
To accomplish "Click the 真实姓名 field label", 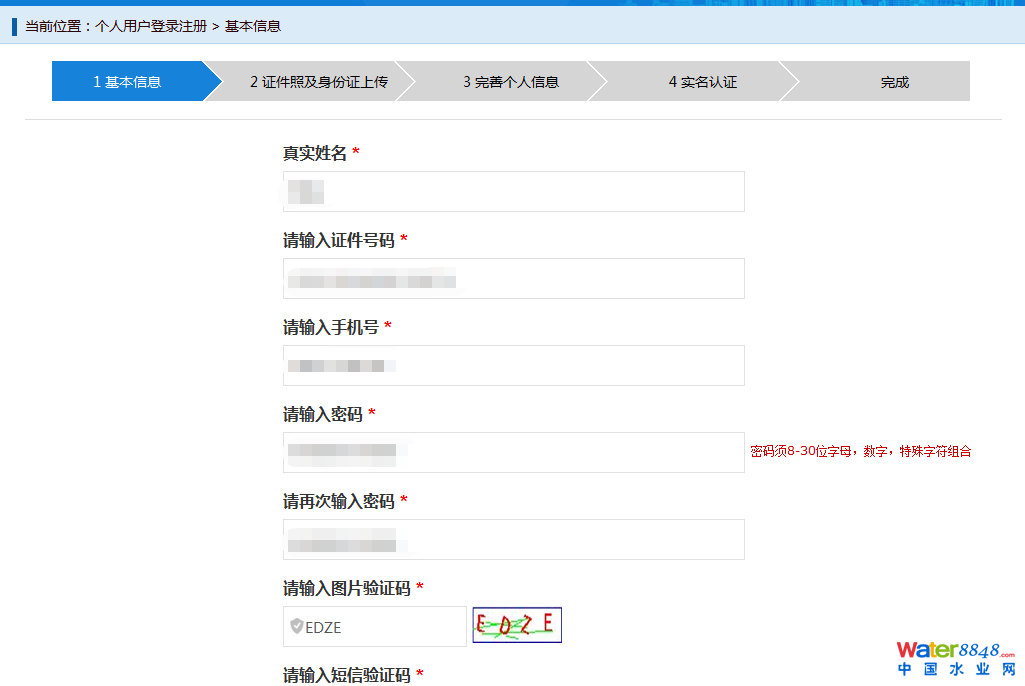I will (x=314, y=153).
